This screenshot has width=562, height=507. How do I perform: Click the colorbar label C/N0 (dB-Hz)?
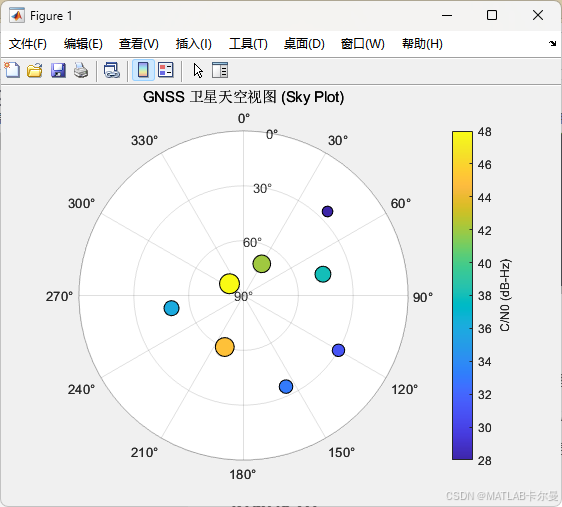505,295
